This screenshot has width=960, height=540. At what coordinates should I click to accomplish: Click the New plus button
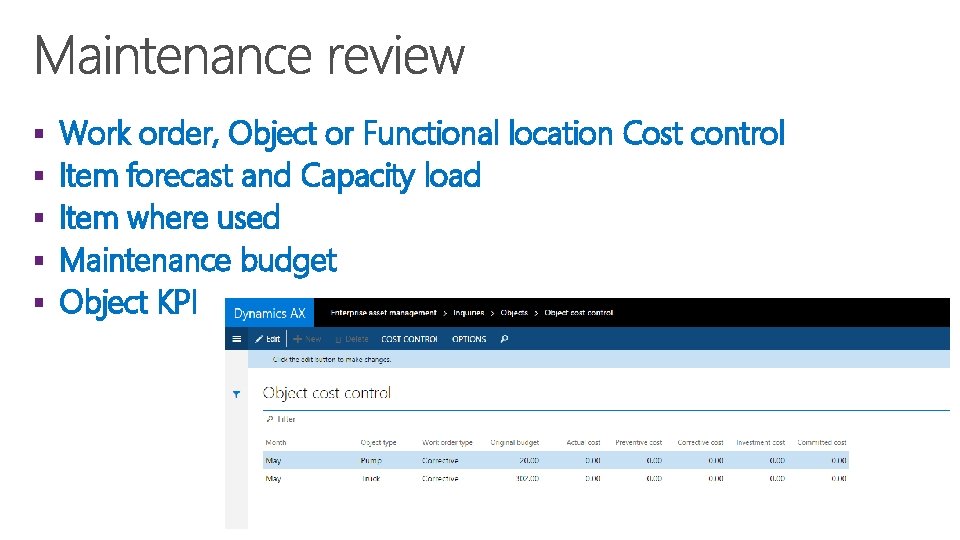point(307,339)
